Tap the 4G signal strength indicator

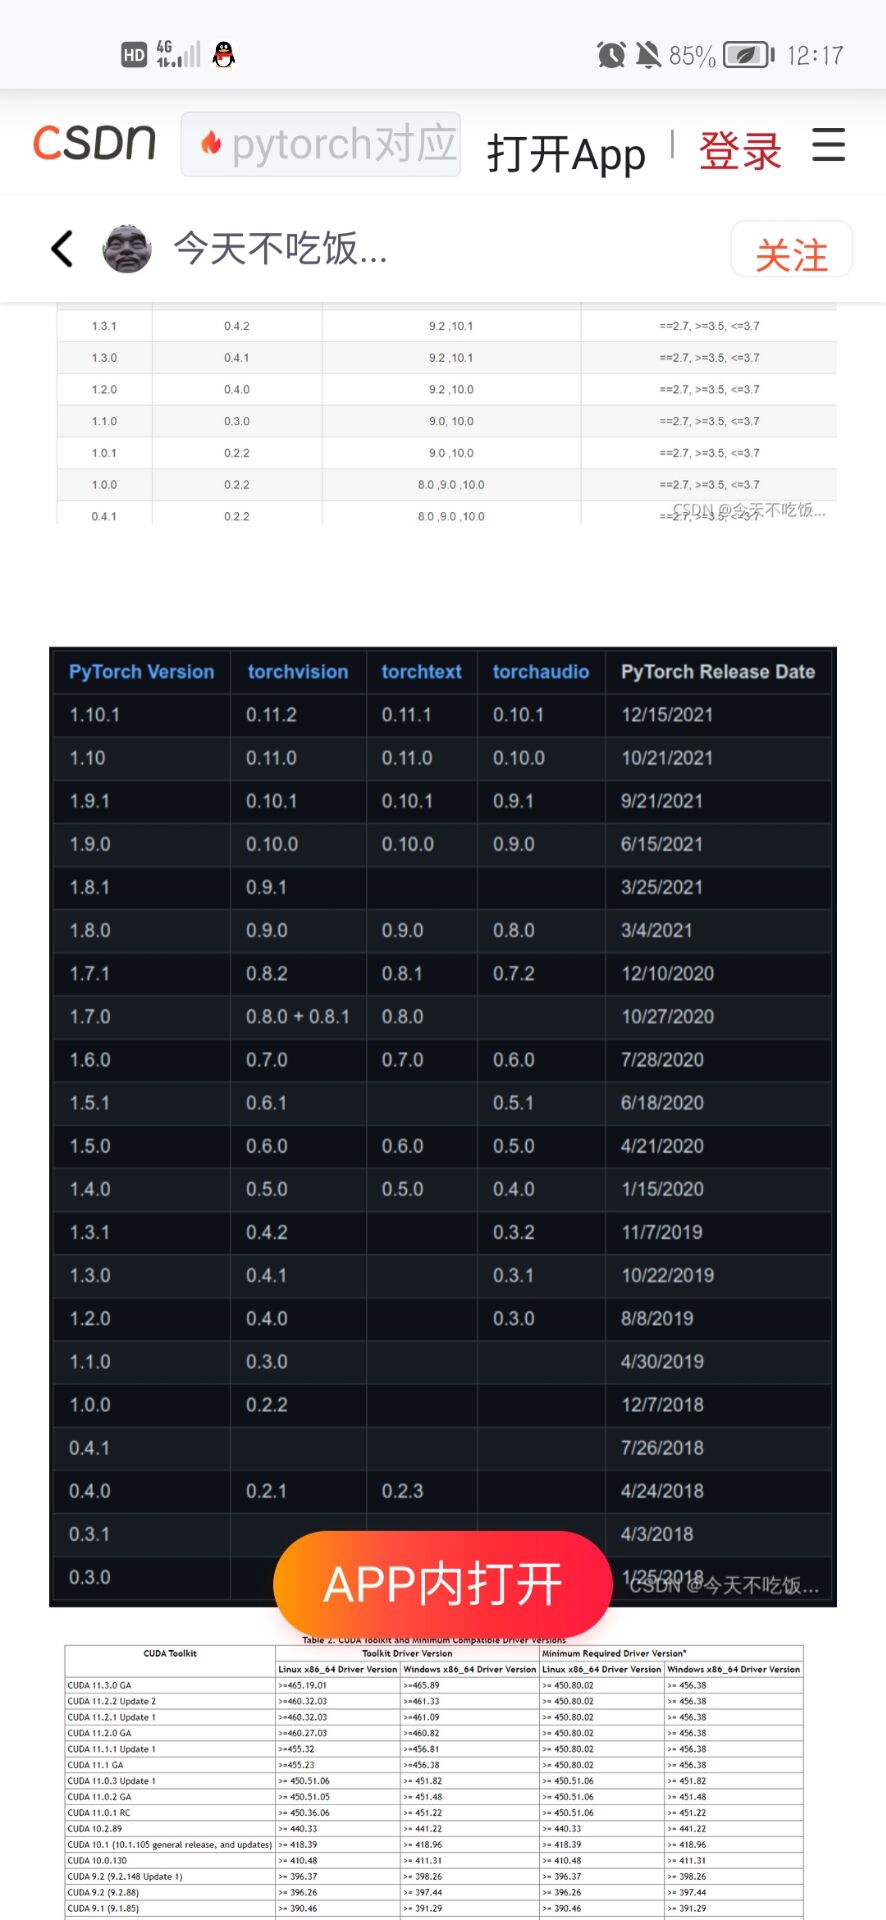point(178,54)
